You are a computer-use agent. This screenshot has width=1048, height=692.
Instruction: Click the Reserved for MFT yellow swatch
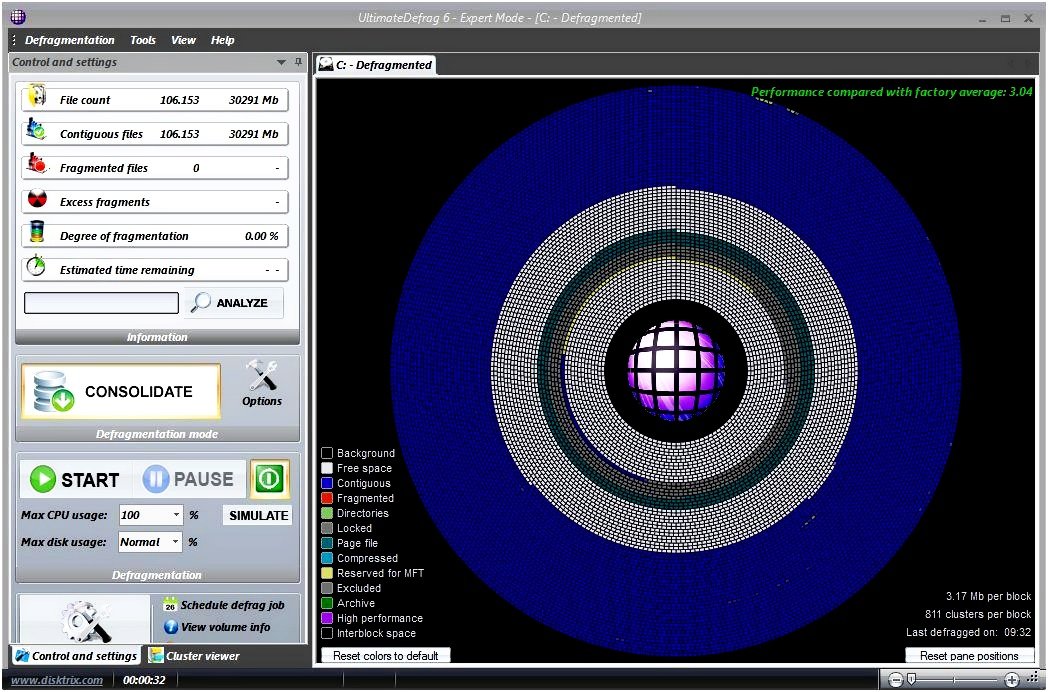click(x=327, y=574)
